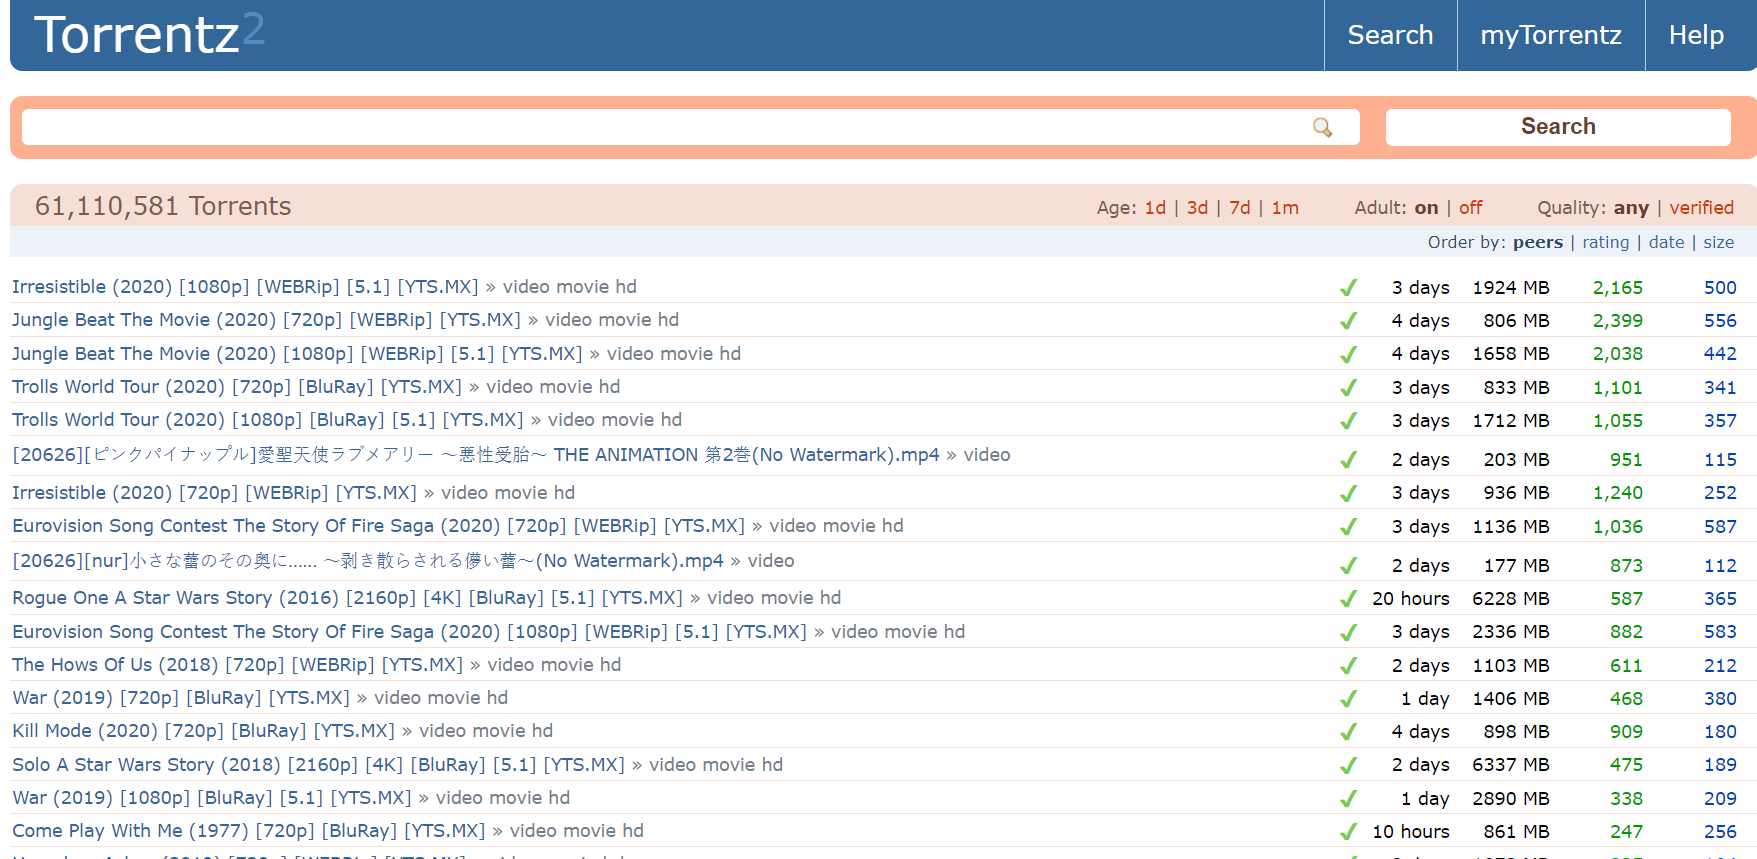Screen dimensions: 1757x859
Task: Open Rogue One A Star Wars Story link
Action: [347, 598]
